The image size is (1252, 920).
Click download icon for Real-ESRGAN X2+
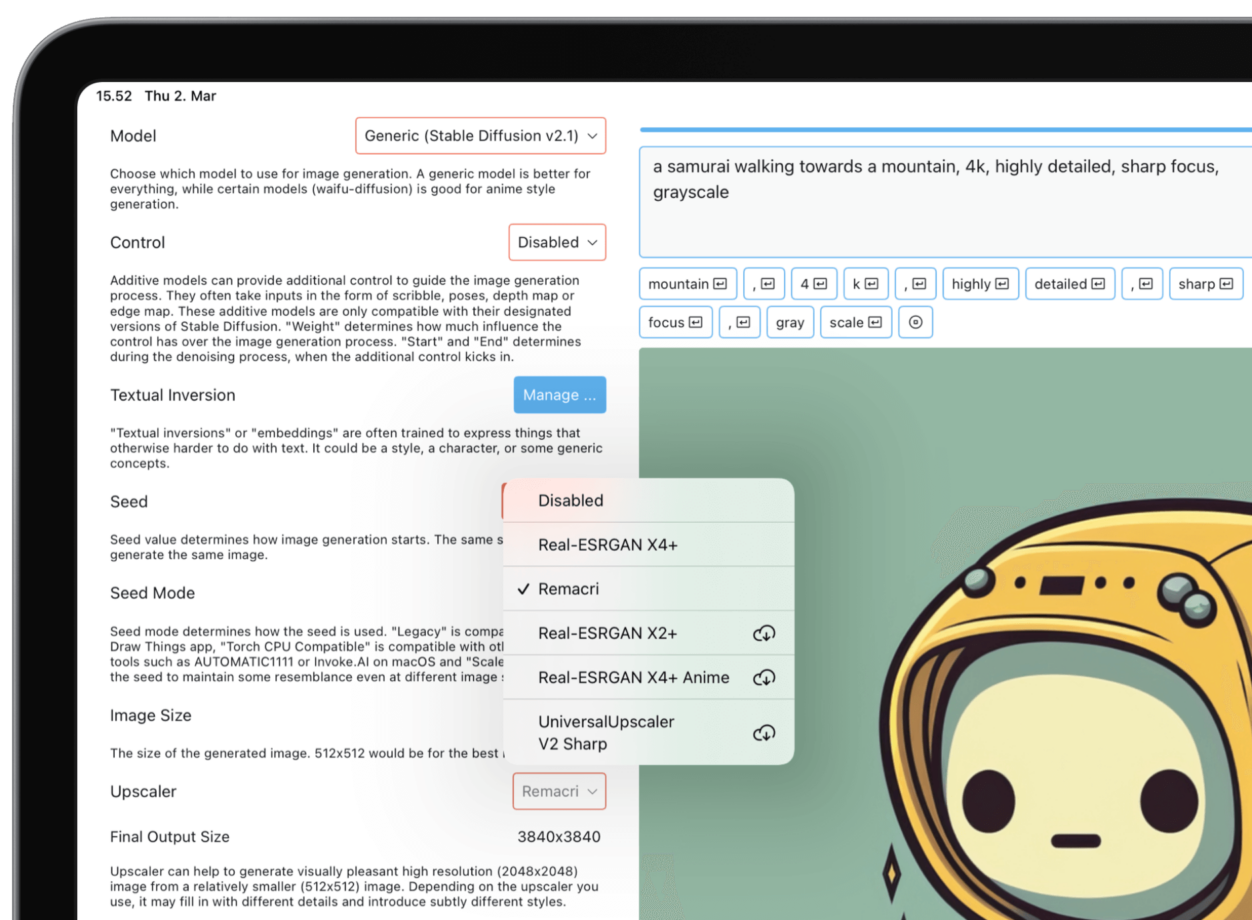pos(764,633)
